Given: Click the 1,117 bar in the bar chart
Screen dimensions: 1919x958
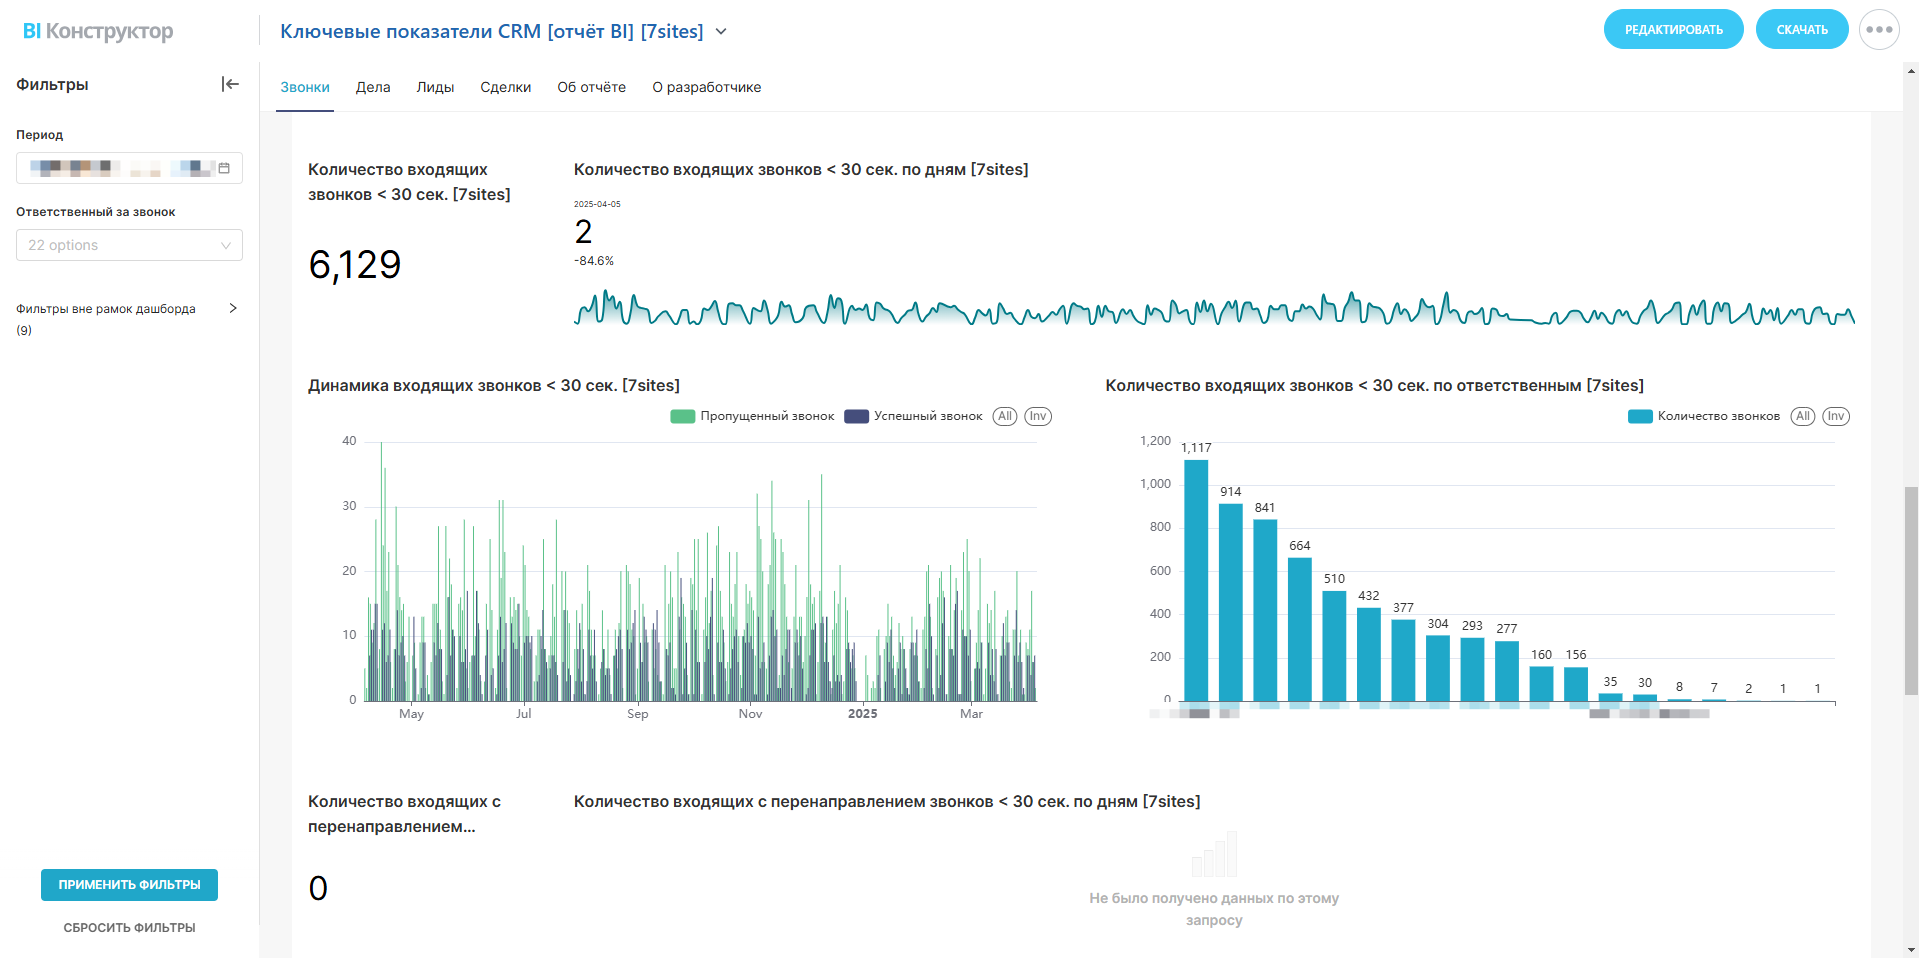Looking at the screenshot, I should (x=1196, y=580).
